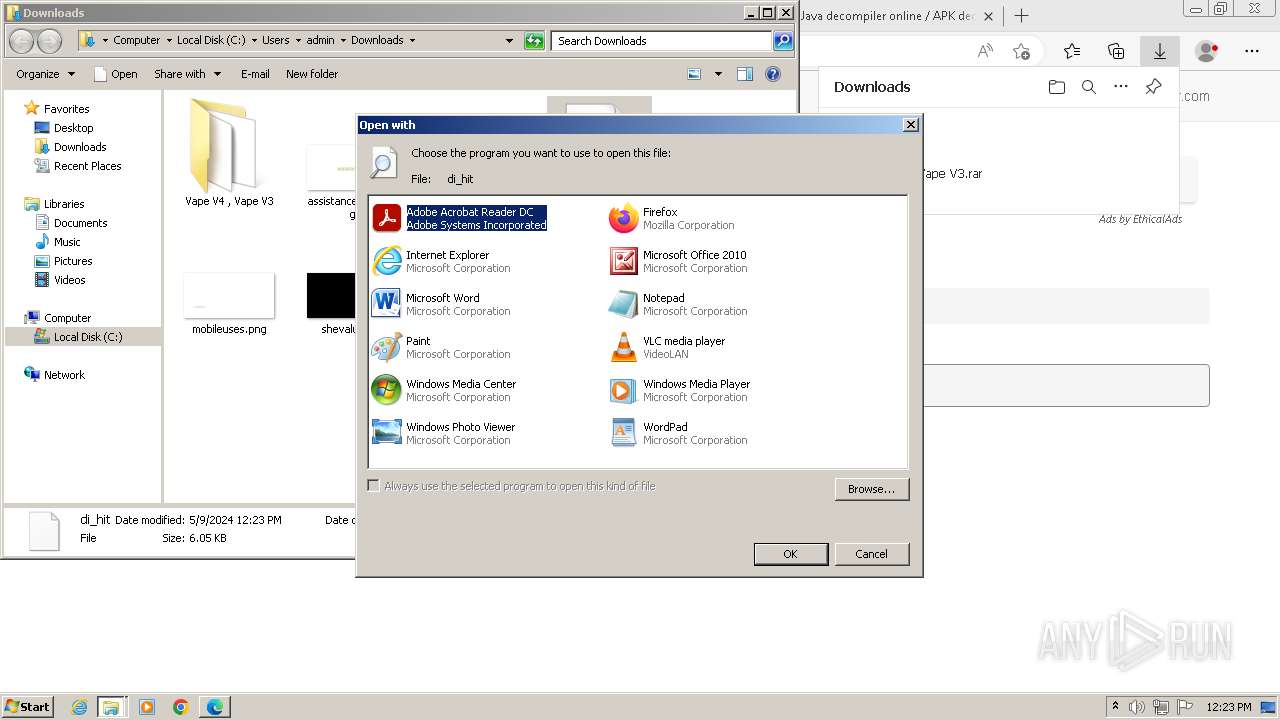Screen dimensions: 1280x720
Task: Select Microsoft Office 2010 icon
Action: point(623,261)
